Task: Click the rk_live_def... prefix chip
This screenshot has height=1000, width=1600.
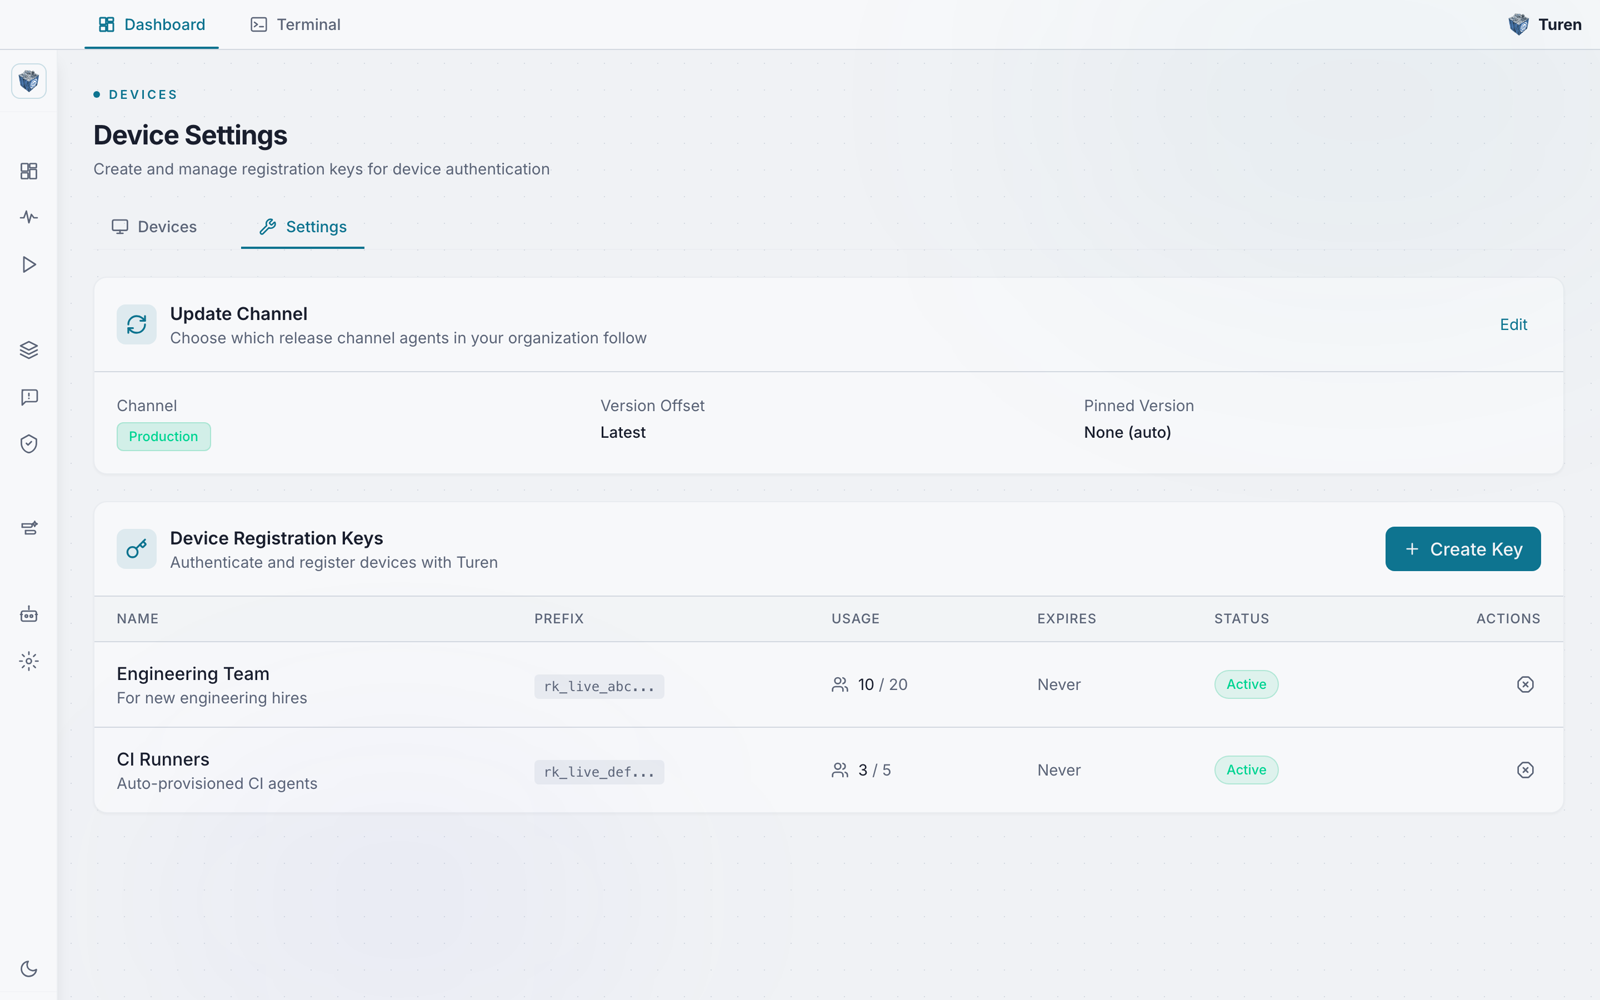Action: tap(599, 772)
